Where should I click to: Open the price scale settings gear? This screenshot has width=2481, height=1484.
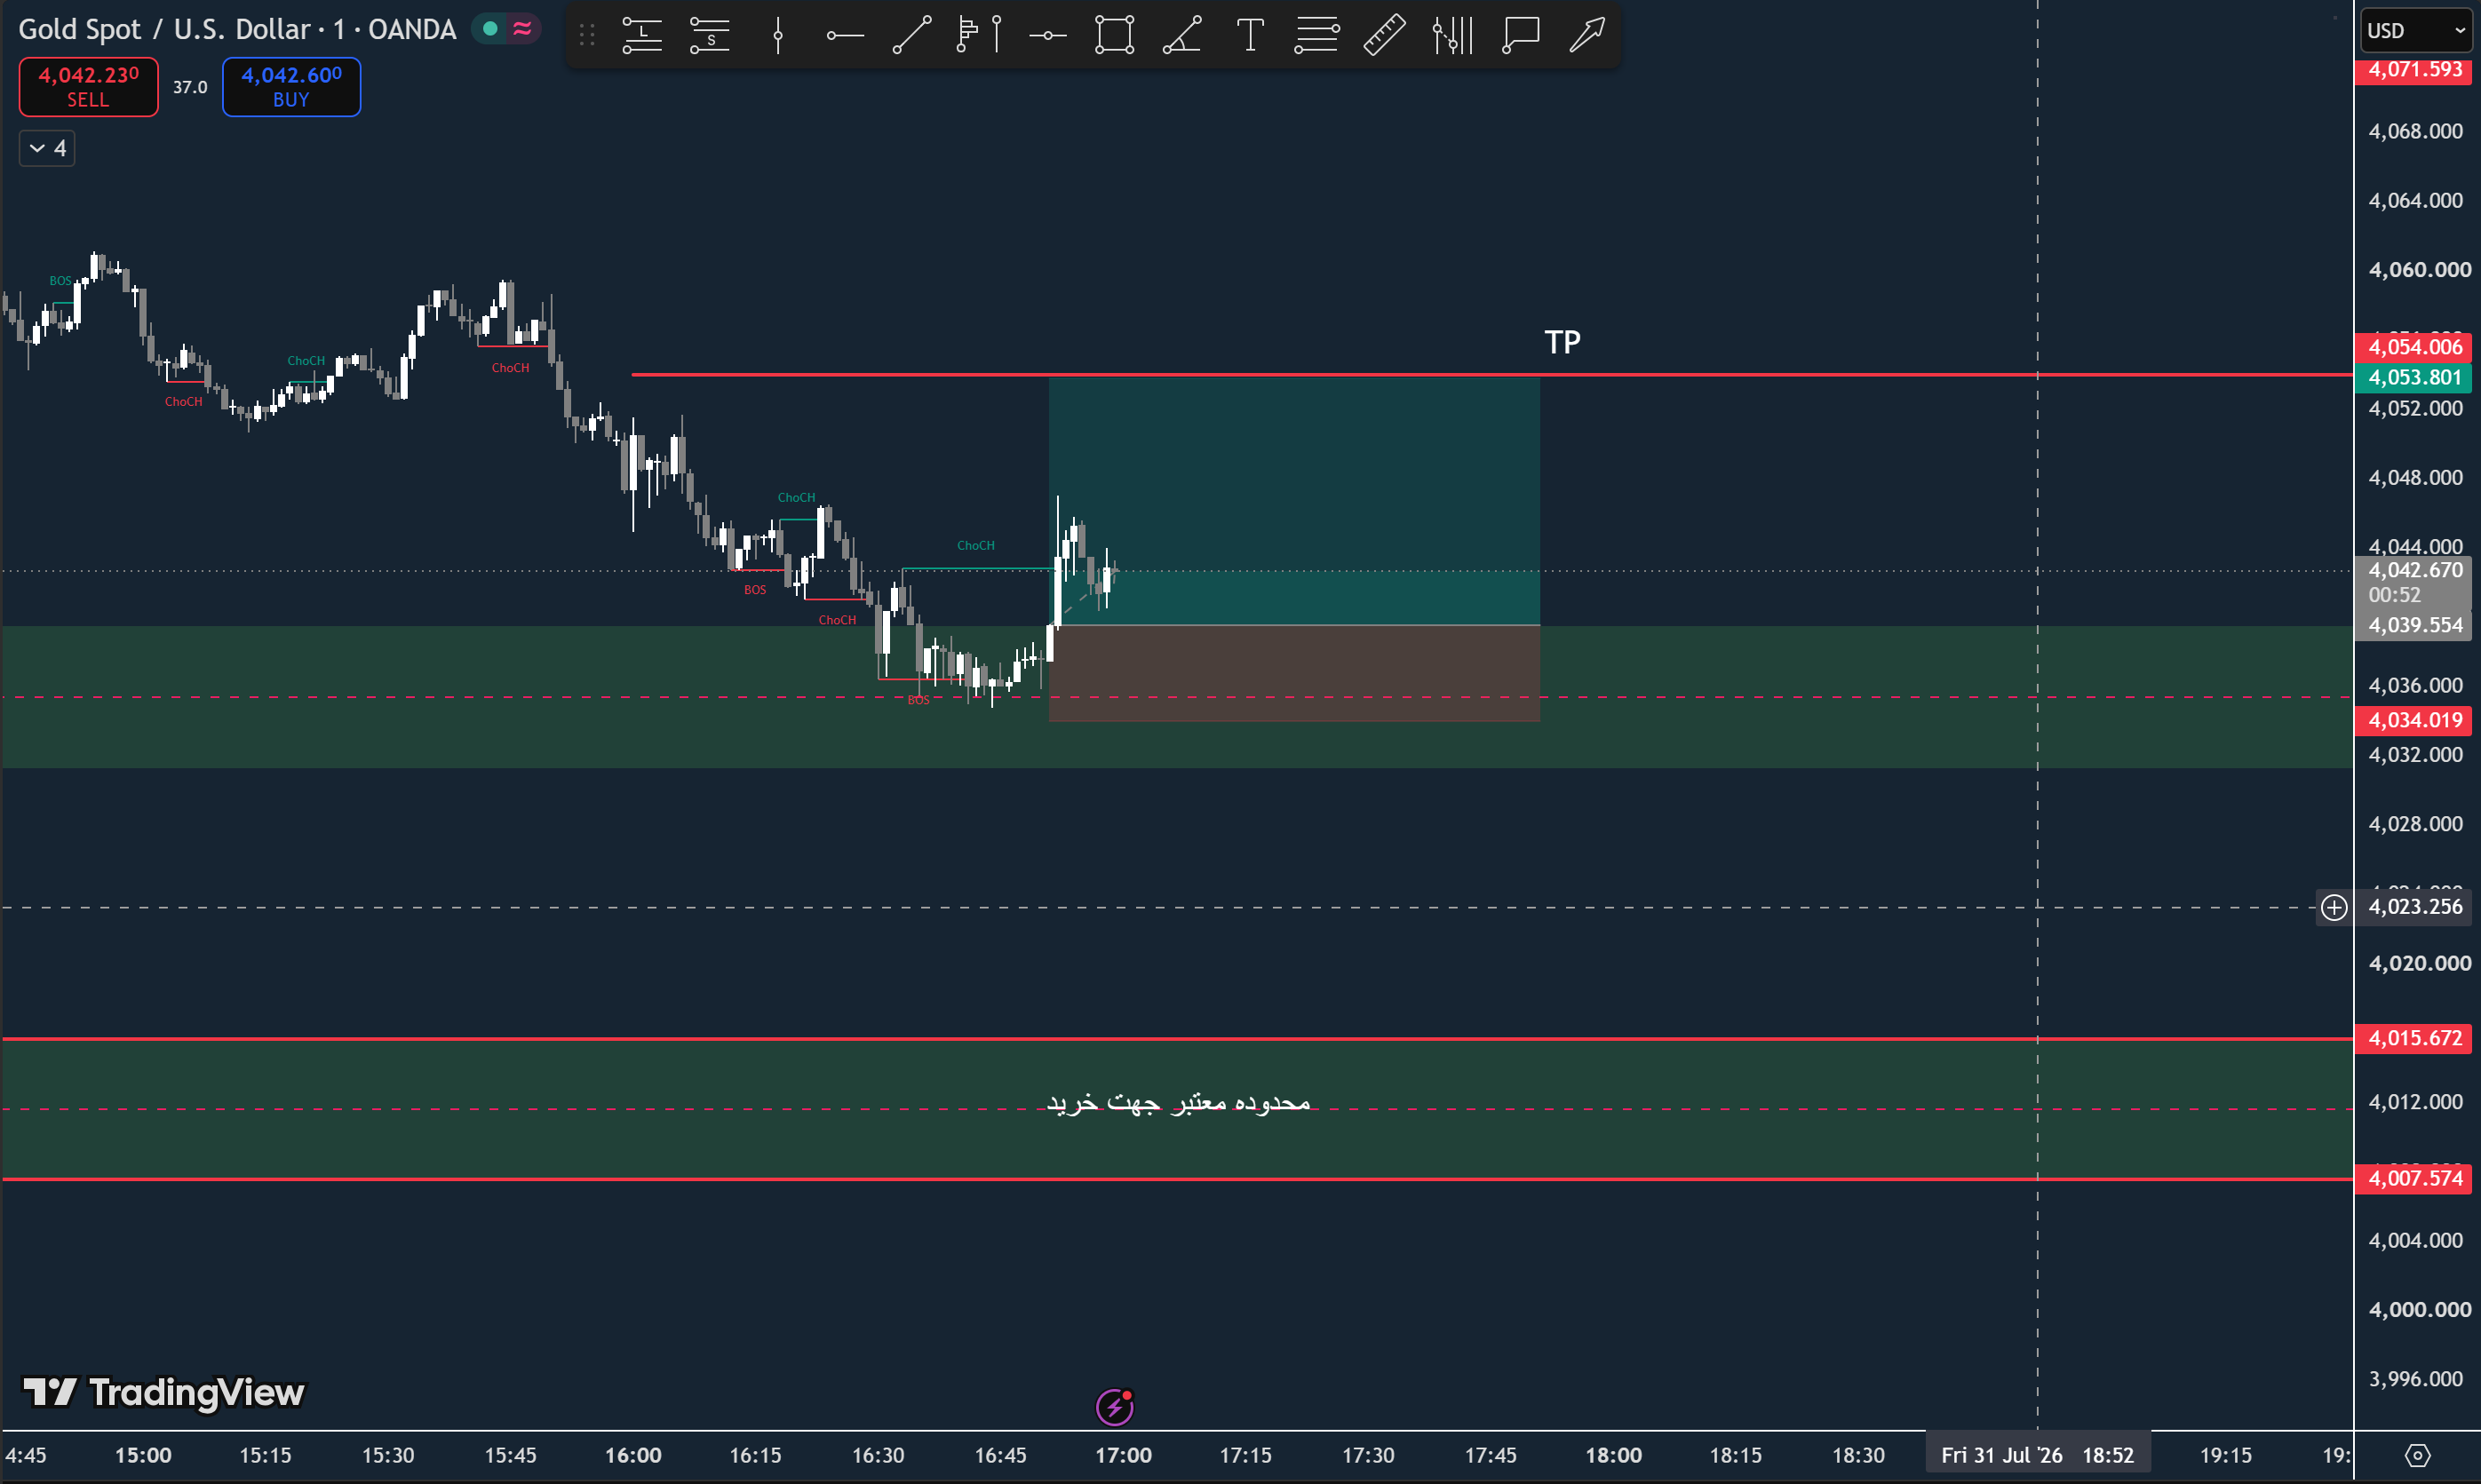click(2417, 1455)
